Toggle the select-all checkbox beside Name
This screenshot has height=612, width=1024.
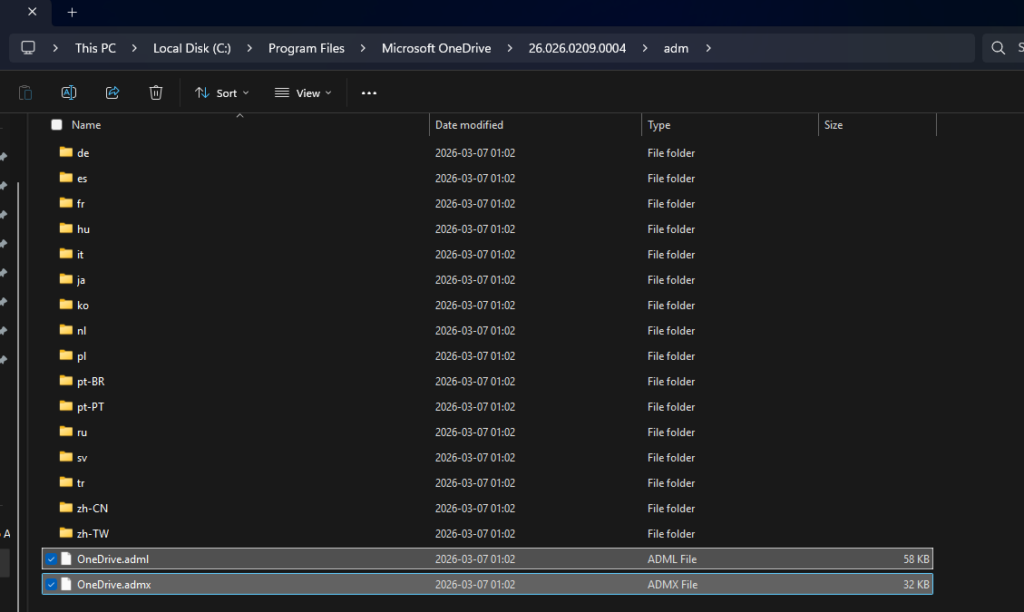pyautogui.click(x=57, y=125)
